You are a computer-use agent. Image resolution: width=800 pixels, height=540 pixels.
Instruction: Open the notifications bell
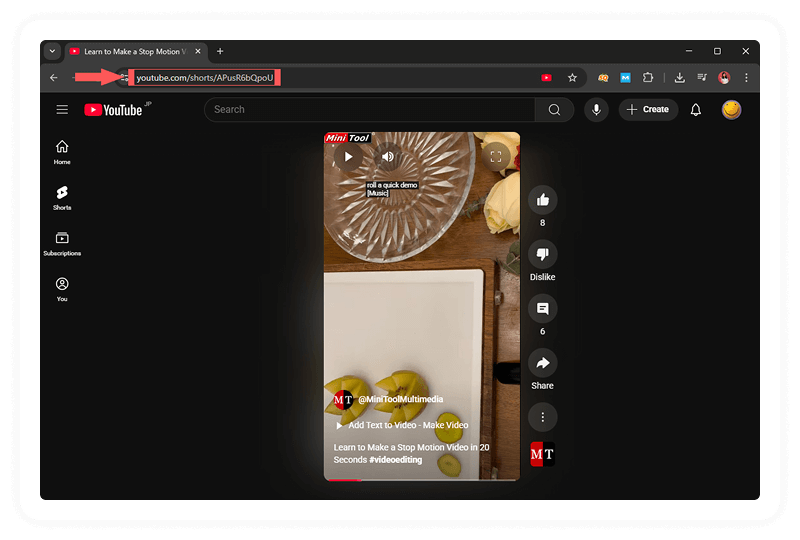[696, 110]
